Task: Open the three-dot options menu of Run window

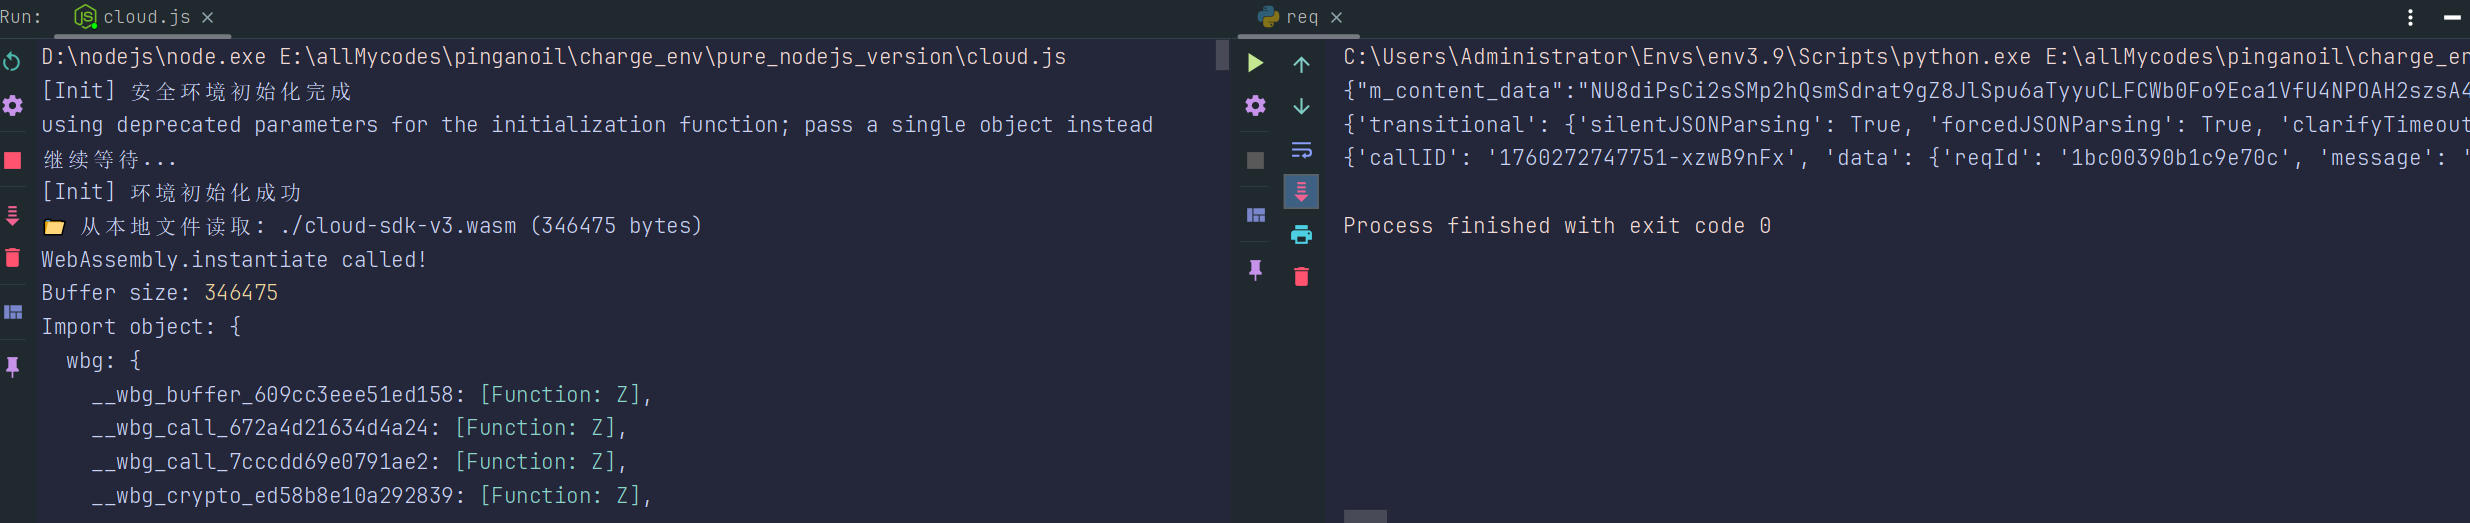Action: (2410, 17)
